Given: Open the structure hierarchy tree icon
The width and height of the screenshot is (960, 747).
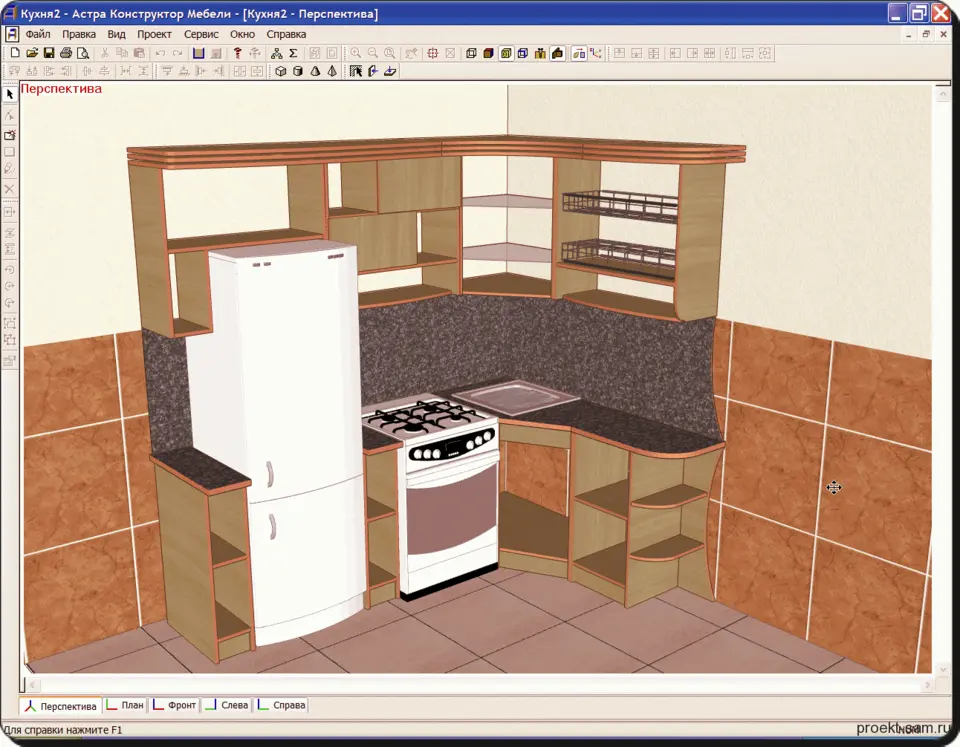Looking at the screenshot, I should [276, 53].
